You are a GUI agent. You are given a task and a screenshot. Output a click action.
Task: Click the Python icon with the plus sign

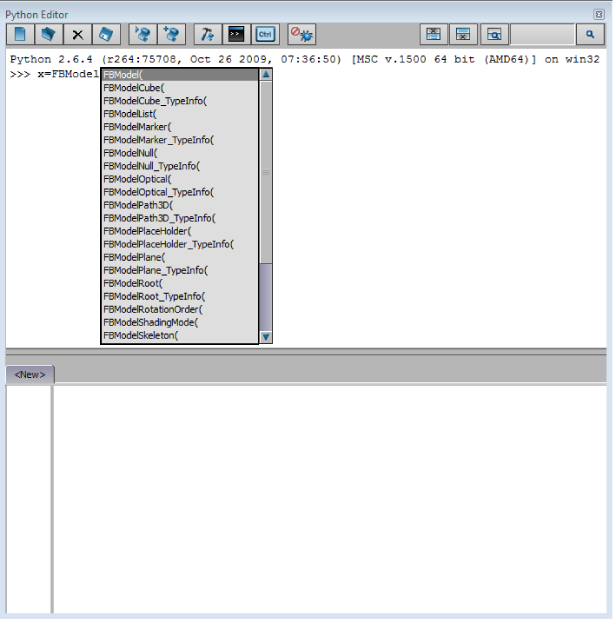[171, 34]
